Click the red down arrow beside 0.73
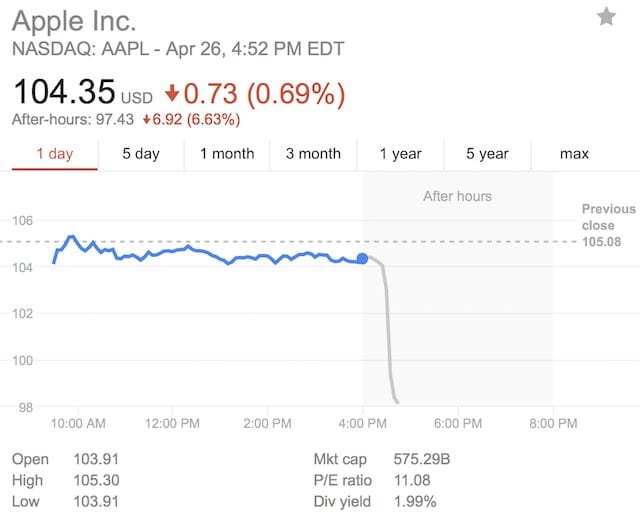Image resolution: width=640 pixels, height=522 pixels. pyautogui.click(x=172, y=93)
